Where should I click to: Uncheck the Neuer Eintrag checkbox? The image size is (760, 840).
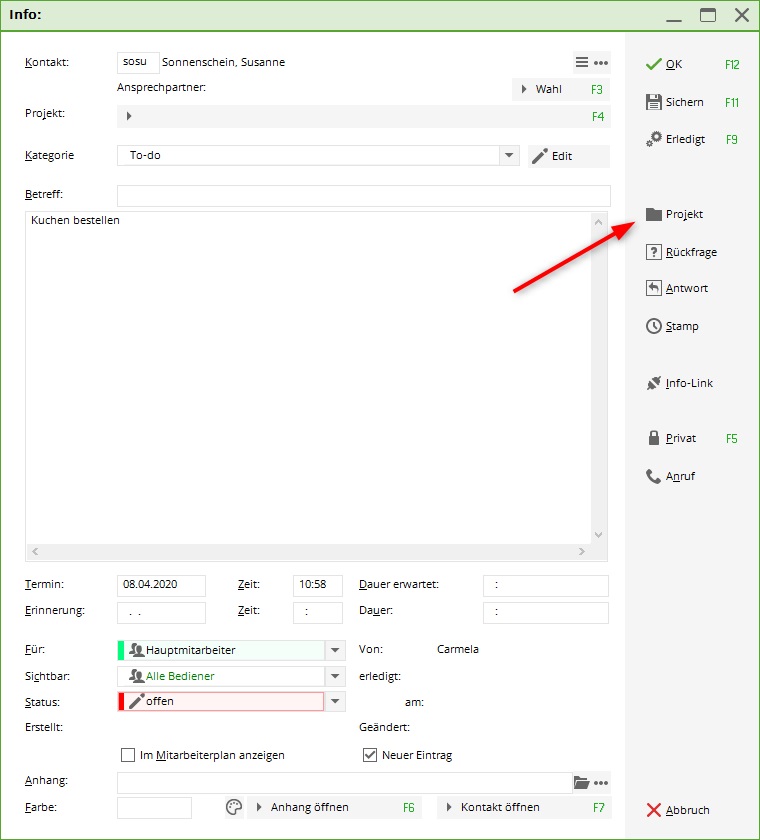370,755
